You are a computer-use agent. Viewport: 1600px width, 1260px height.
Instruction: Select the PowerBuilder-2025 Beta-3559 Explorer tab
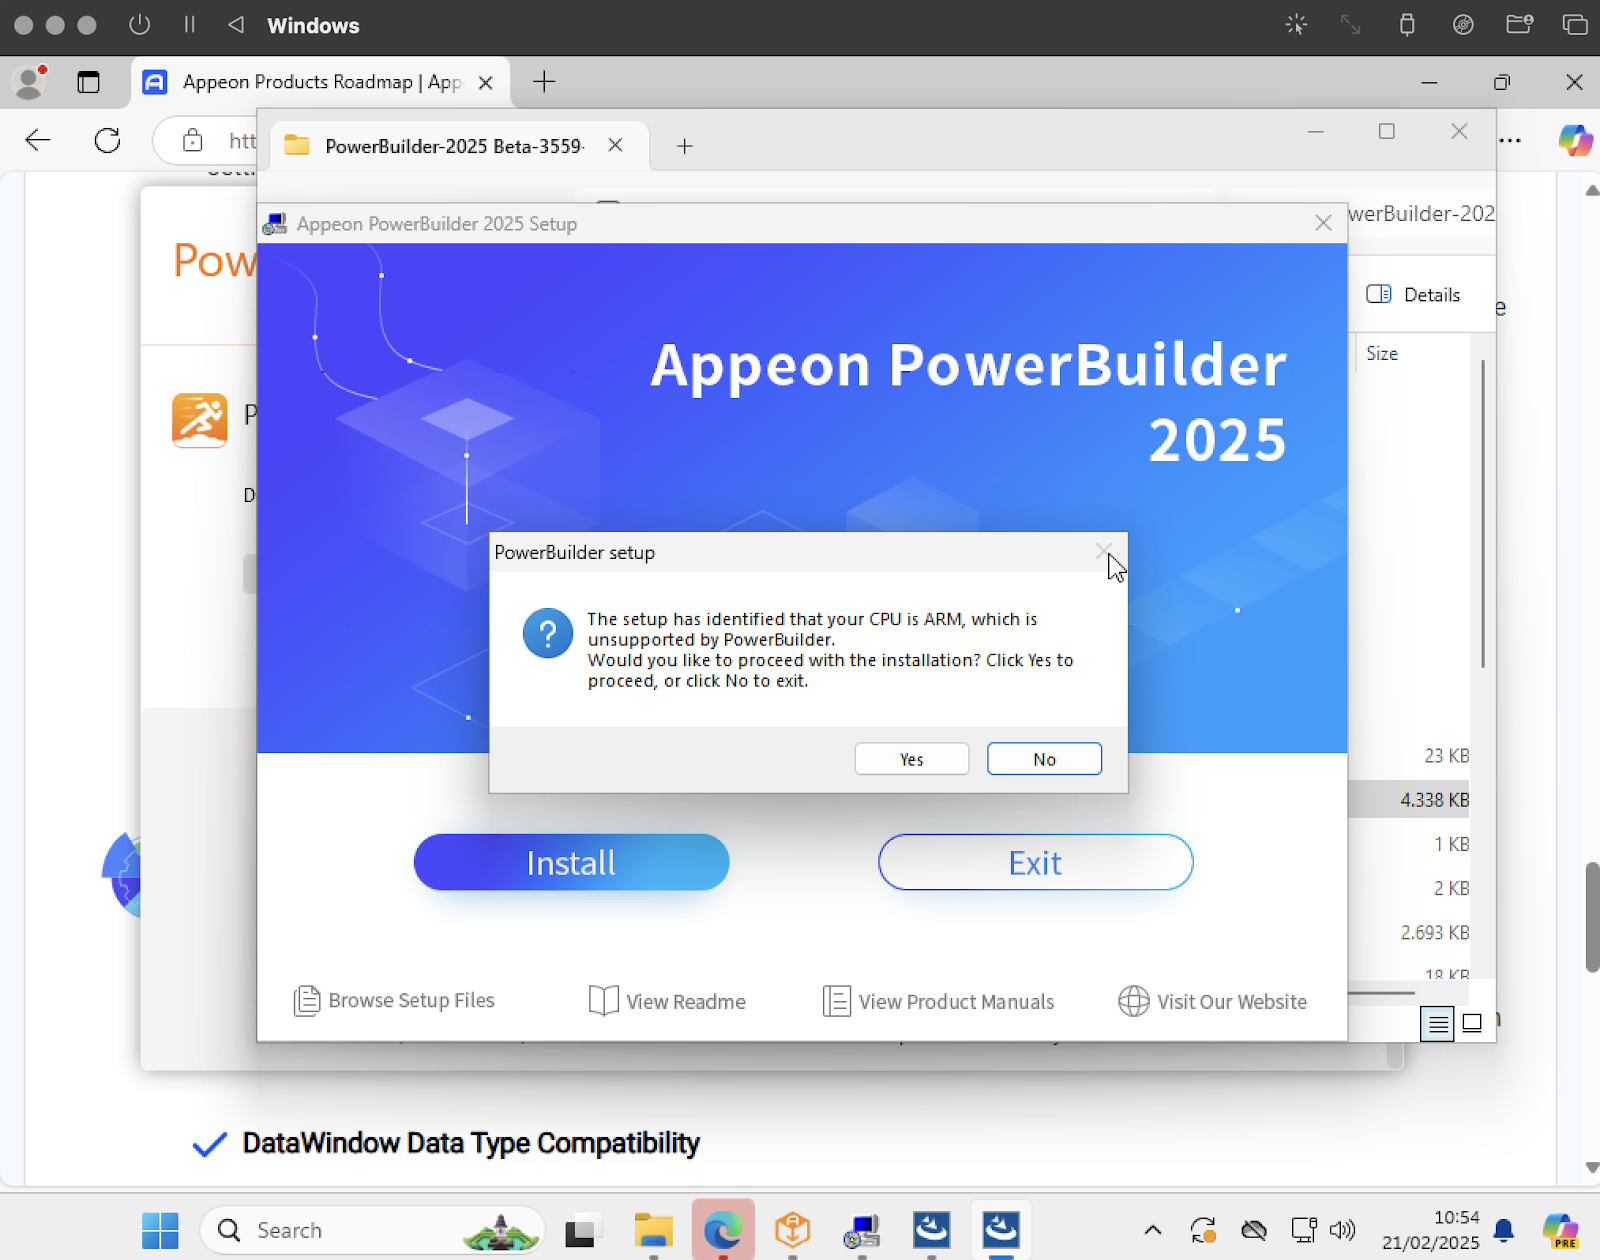click(x=455, y=146)
